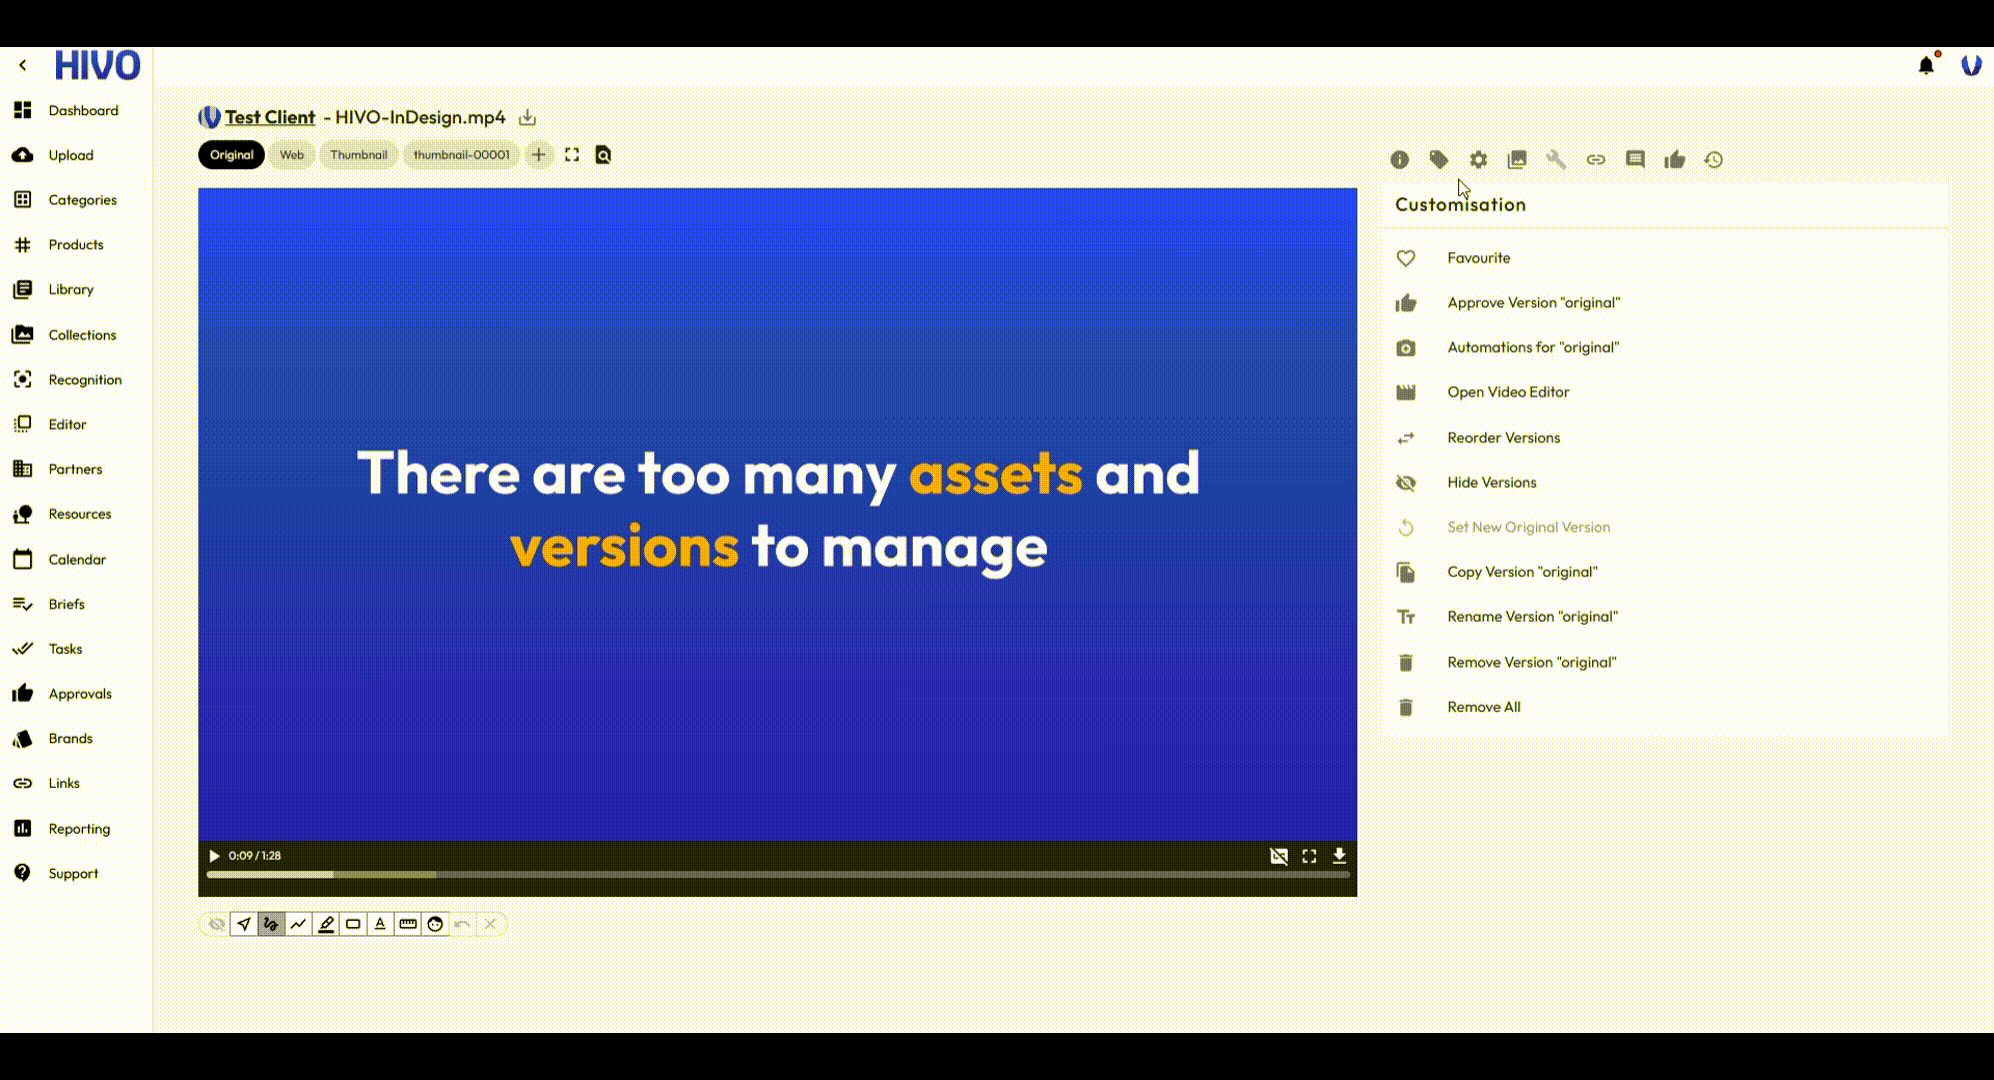Screen dimensions: 1994x1080
Task: Select the freehand scribble annotation tool
Action: [x=271, y=924]
